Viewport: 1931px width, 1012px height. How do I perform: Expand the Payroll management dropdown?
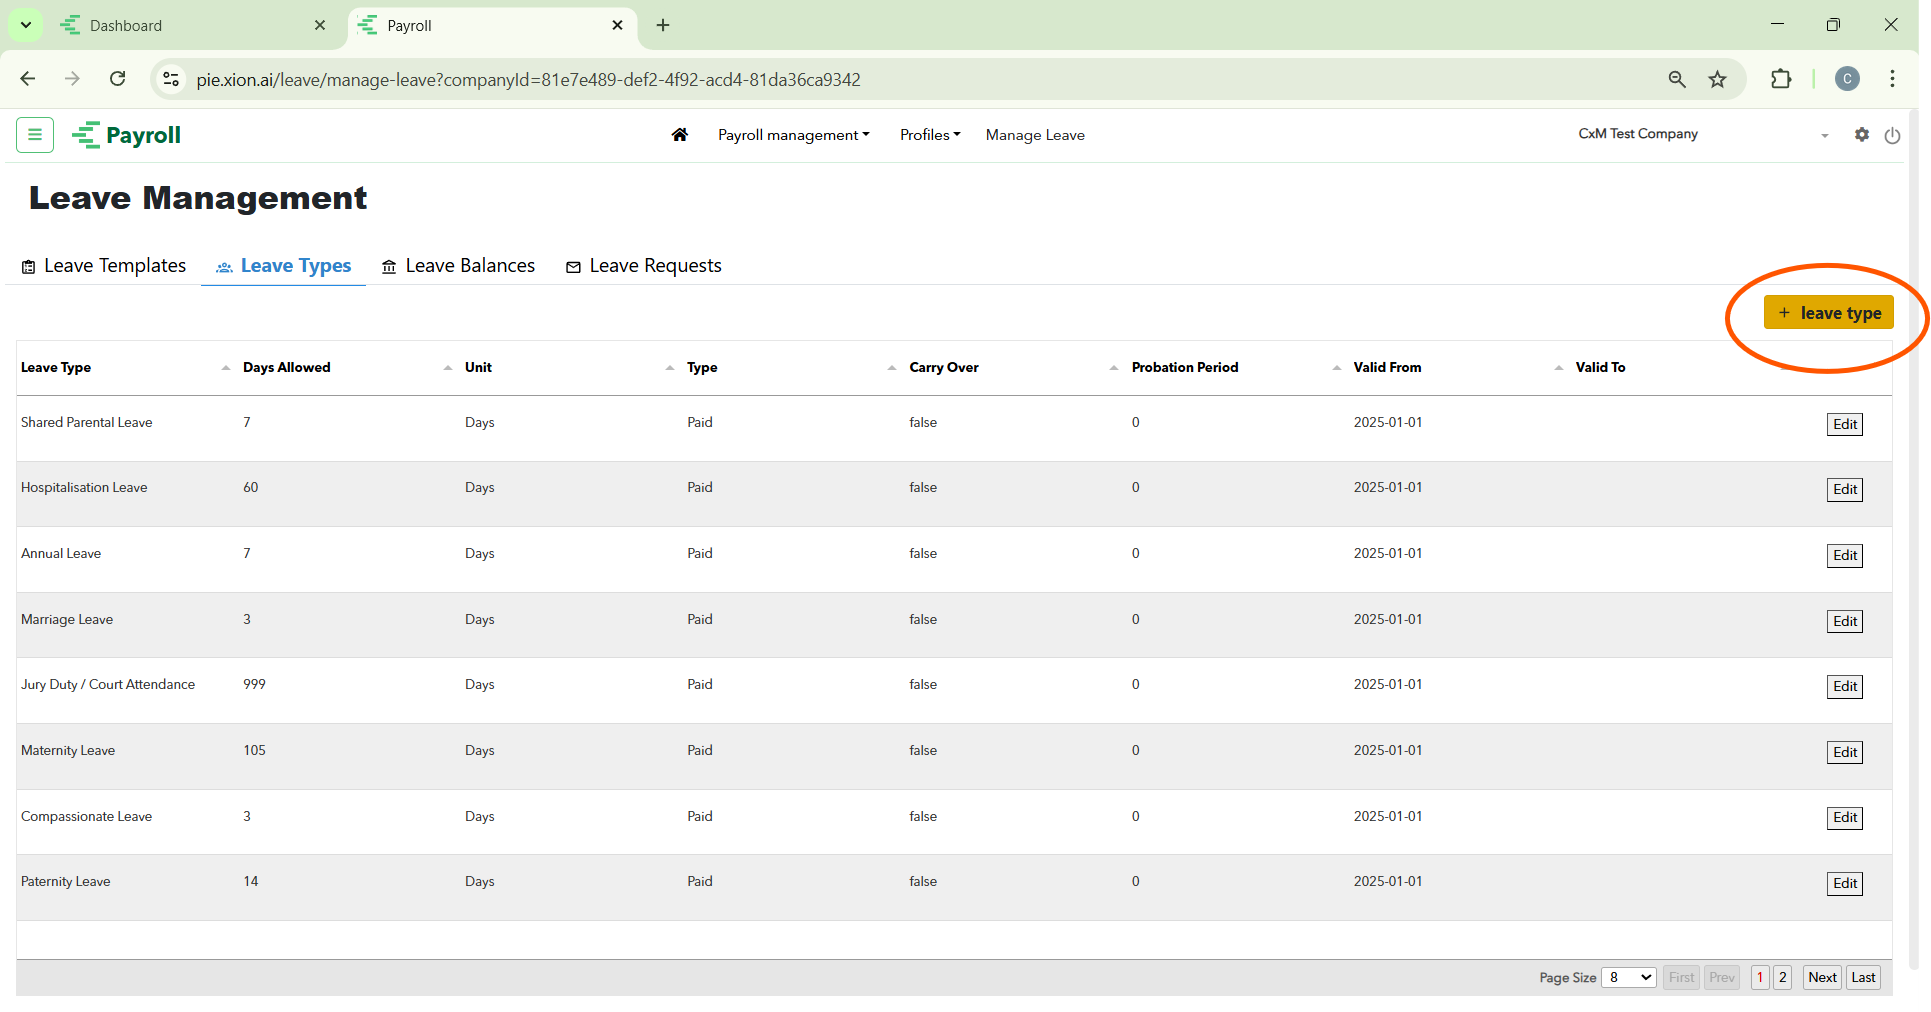point(793,135)
